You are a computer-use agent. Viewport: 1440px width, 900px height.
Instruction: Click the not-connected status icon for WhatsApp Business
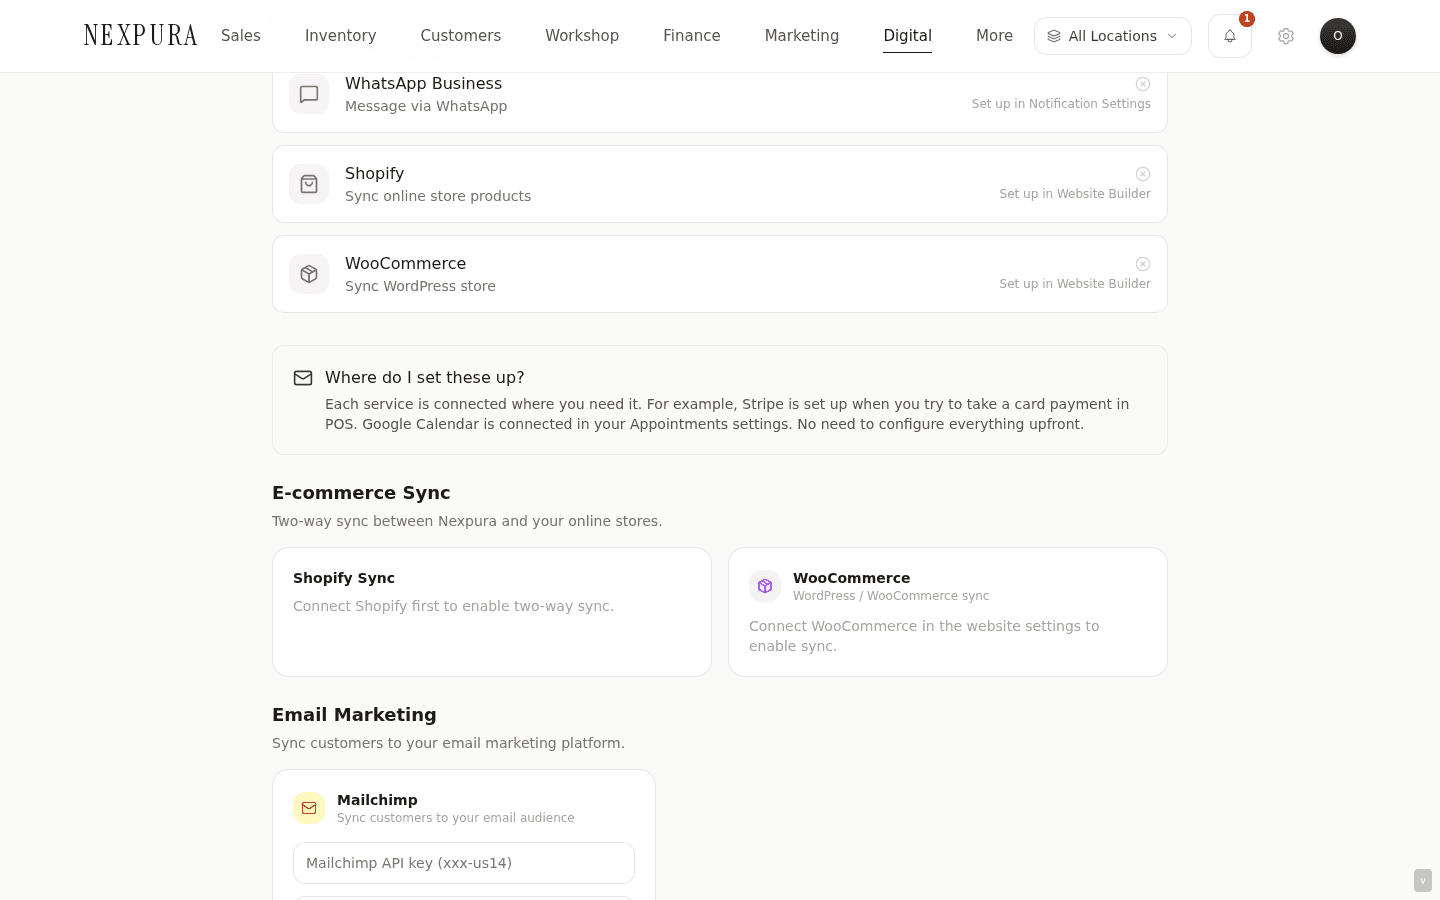1143,84
